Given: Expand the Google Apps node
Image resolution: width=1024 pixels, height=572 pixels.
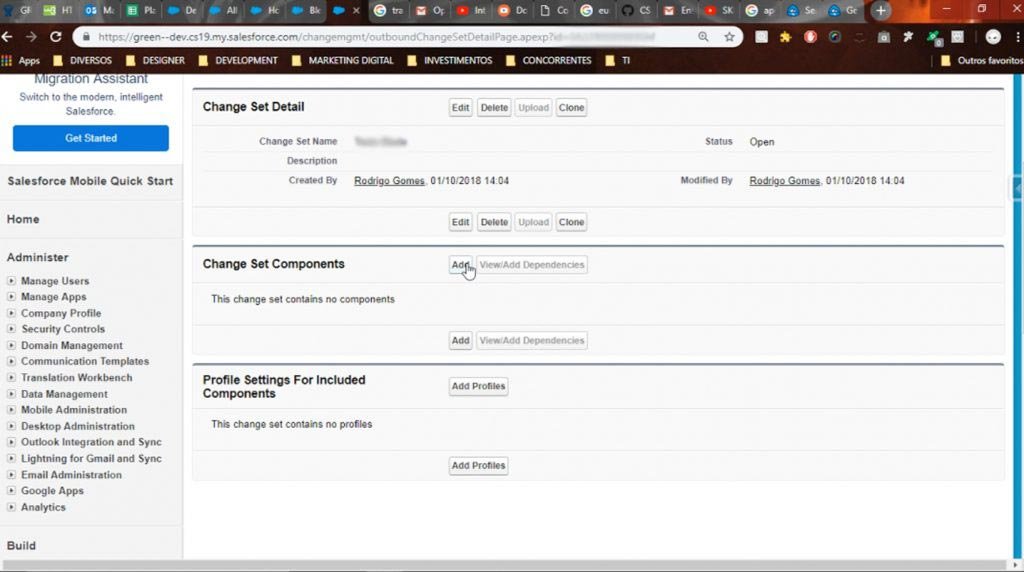Looking at the screenshot, I should click(x=11, y=490).
